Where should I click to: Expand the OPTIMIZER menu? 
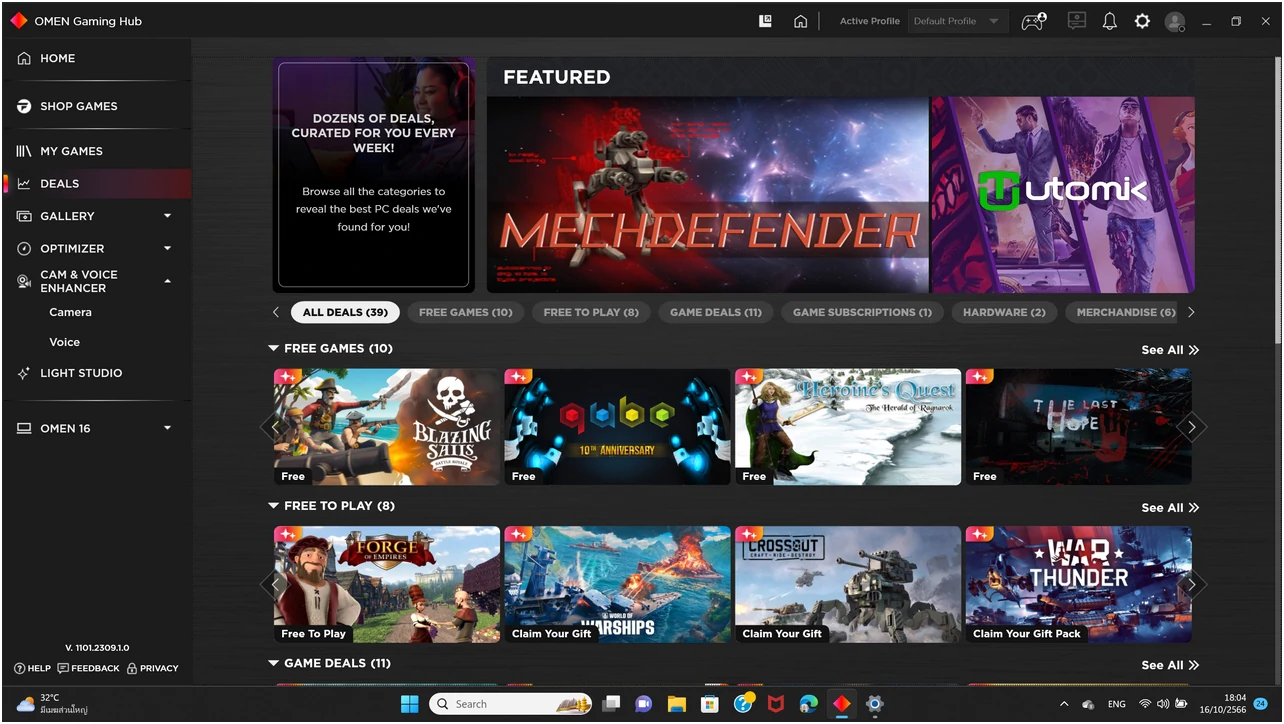167,248
